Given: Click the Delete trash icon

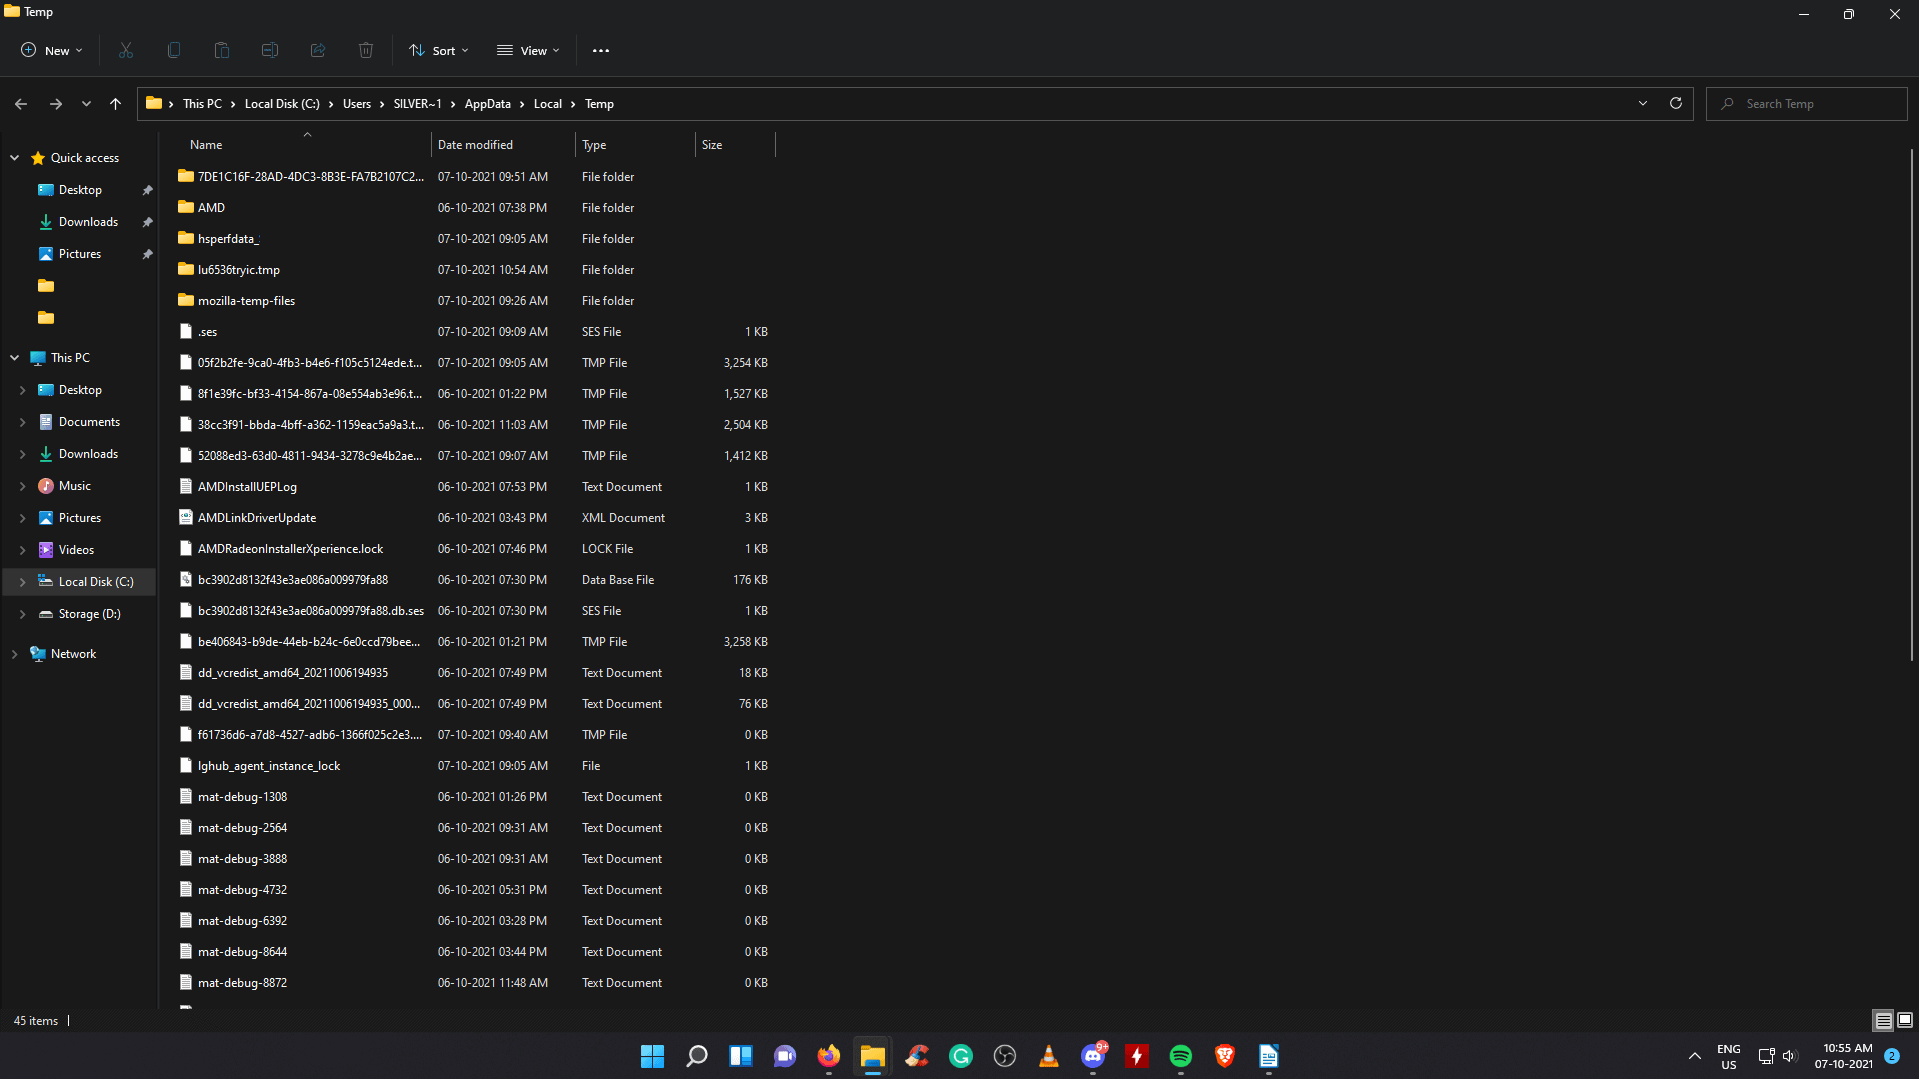Looking at the screenshot, I should 366,50.
